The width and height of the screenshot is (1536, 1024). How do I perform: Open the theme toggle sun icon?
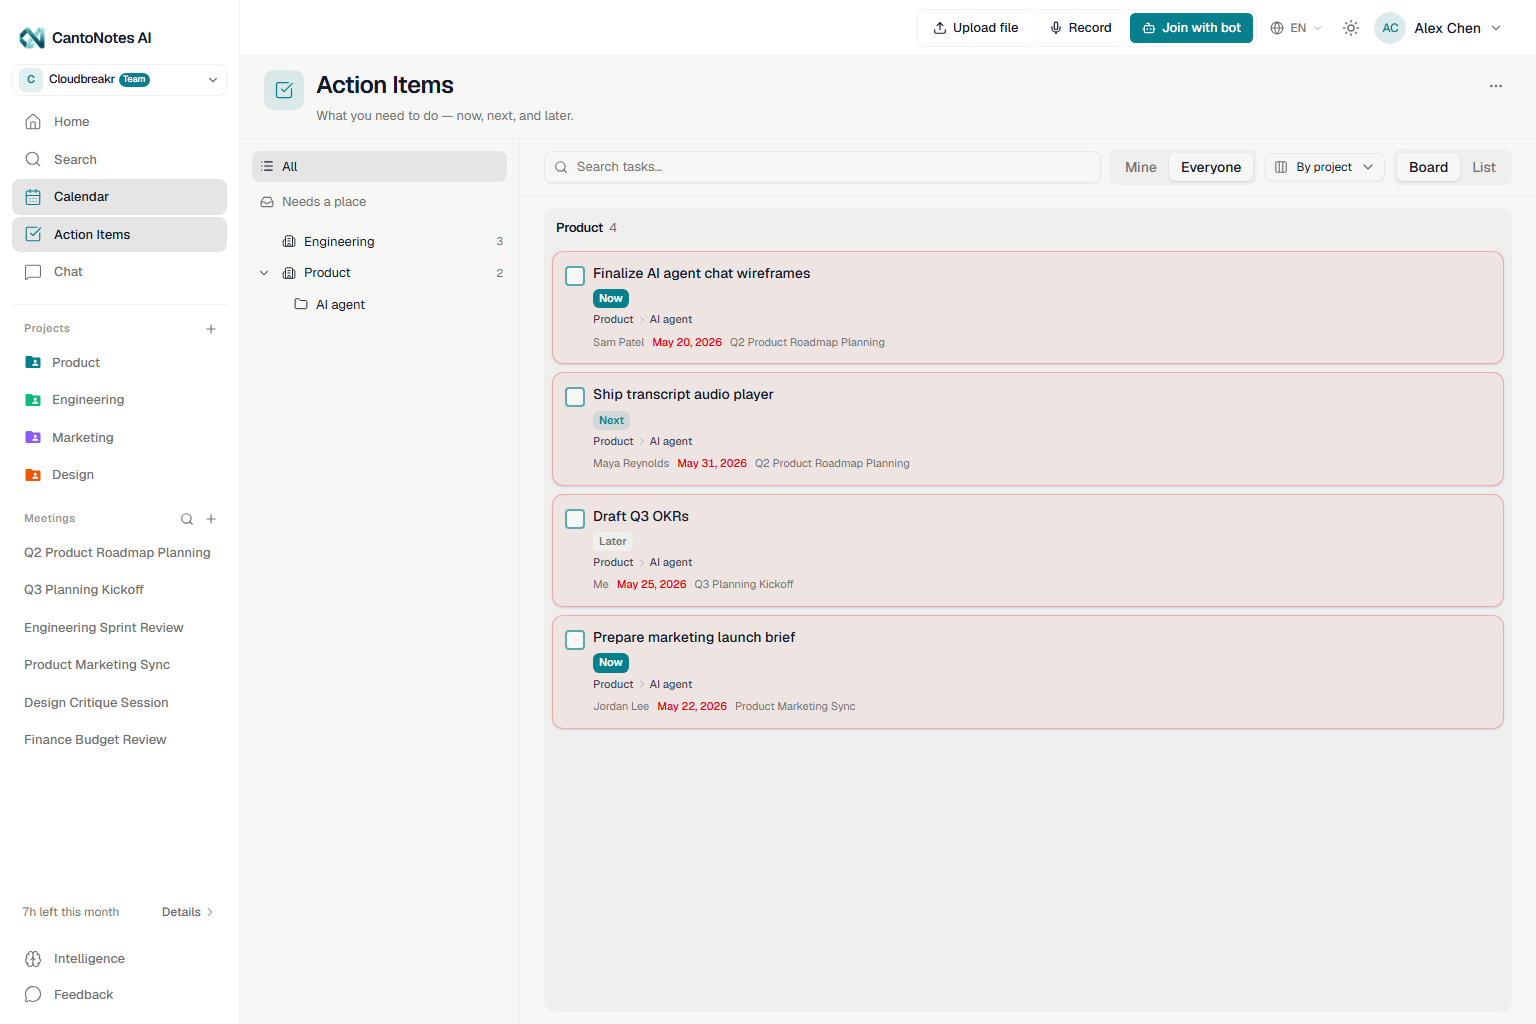(1351, 28)
